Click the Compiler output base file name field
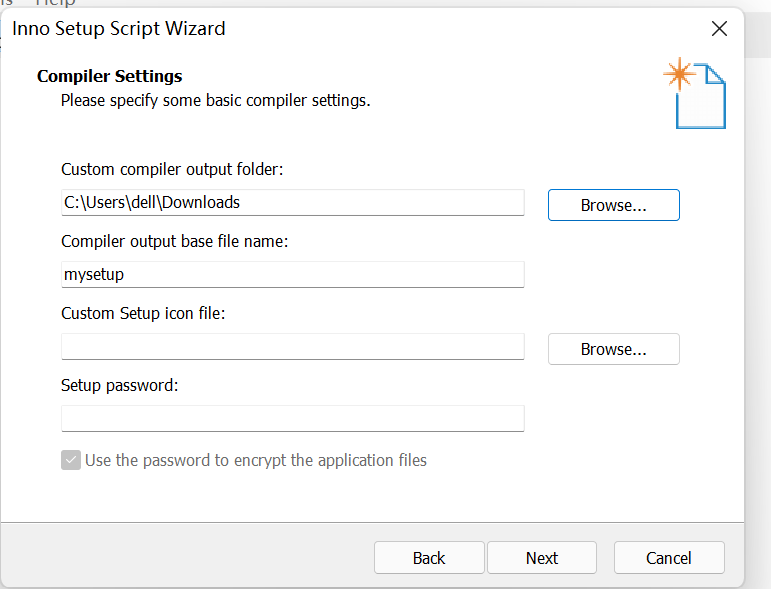The height and width of the screenshot is (589, 771). click(x=293, y=274)
